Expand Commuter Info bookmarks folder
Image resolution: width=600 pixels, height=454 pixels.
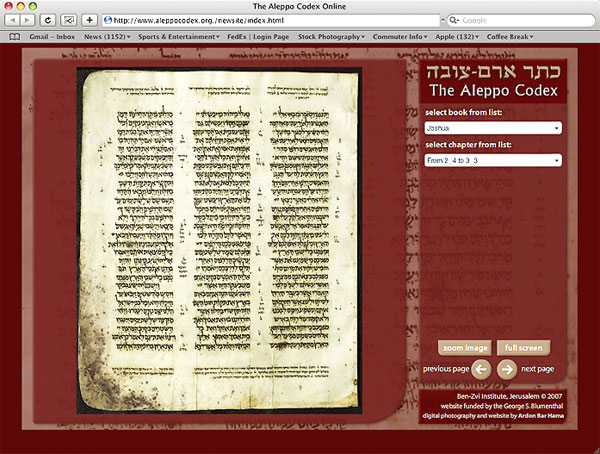[400, 37]
